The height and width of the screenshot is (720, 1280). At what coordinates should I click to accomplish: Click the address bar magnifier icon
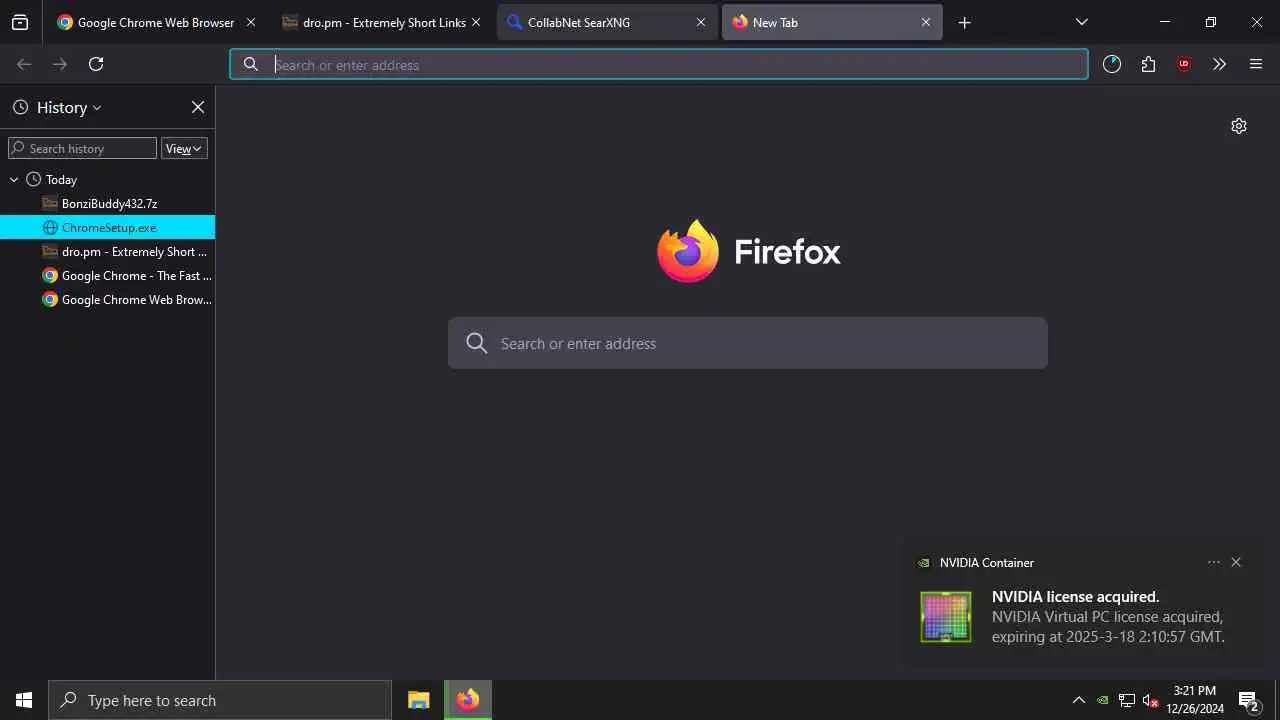pyautogui.click(x=251, y=64)
